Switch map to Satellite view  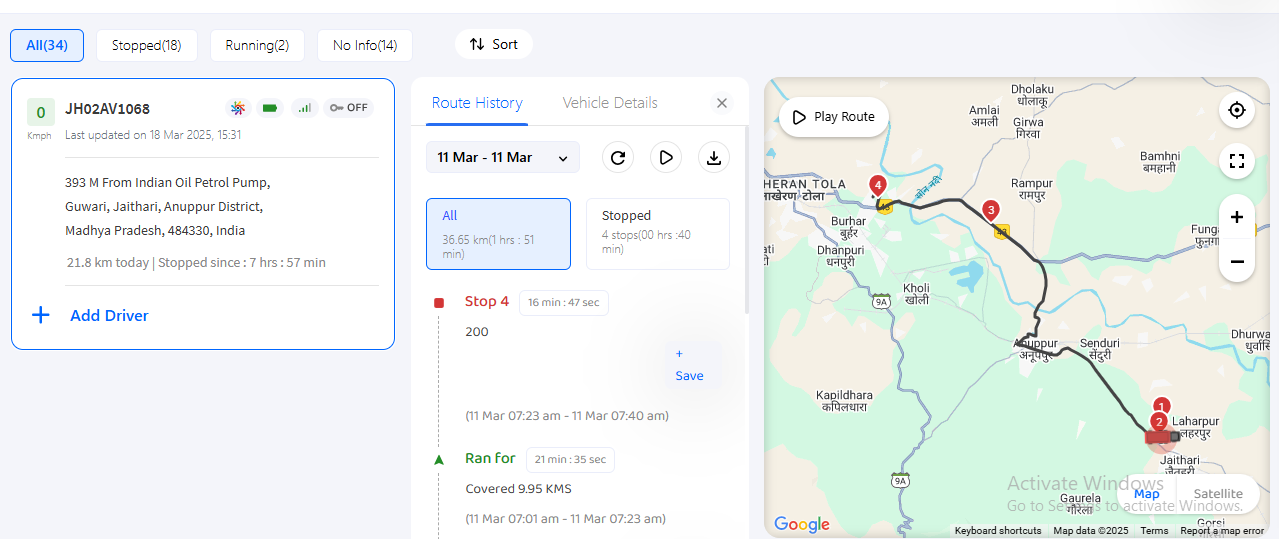1218,494
